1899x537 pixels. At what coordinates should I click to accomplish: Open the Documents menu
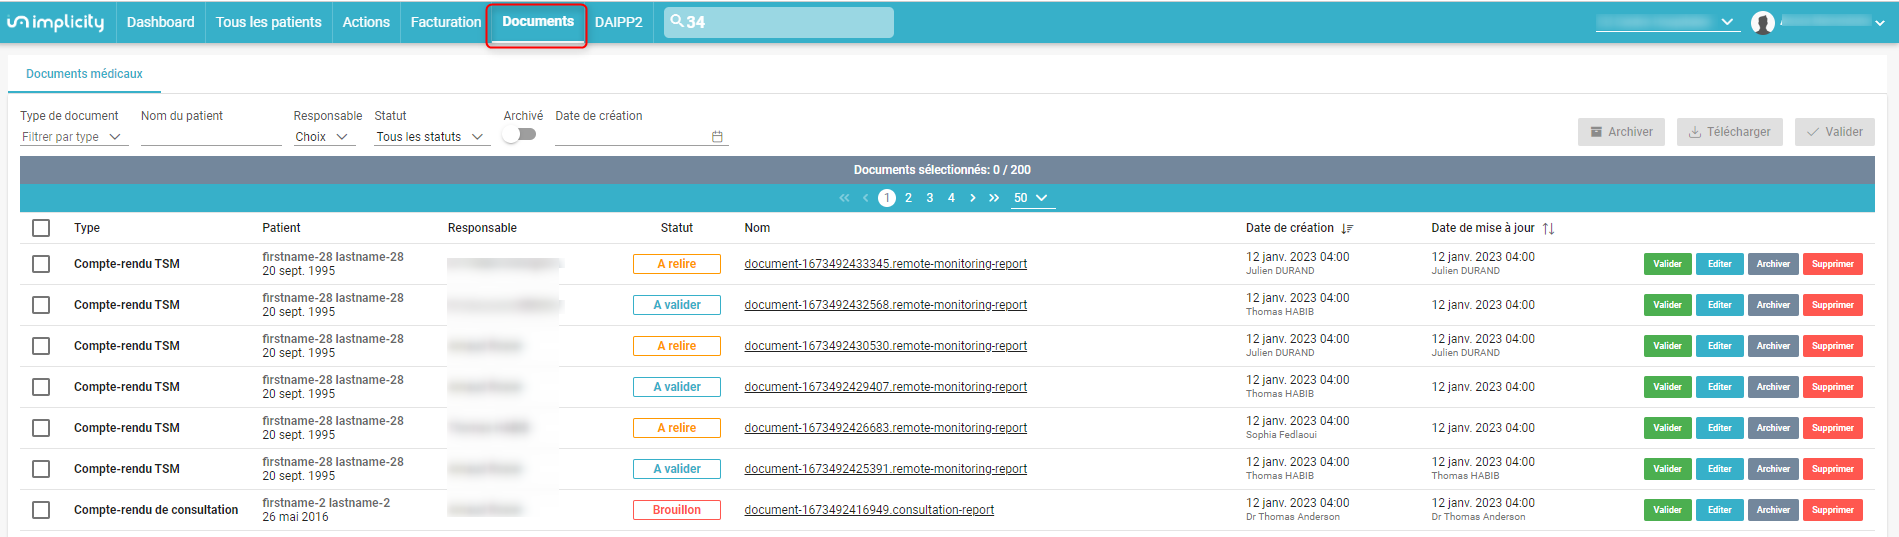point(538,22)
